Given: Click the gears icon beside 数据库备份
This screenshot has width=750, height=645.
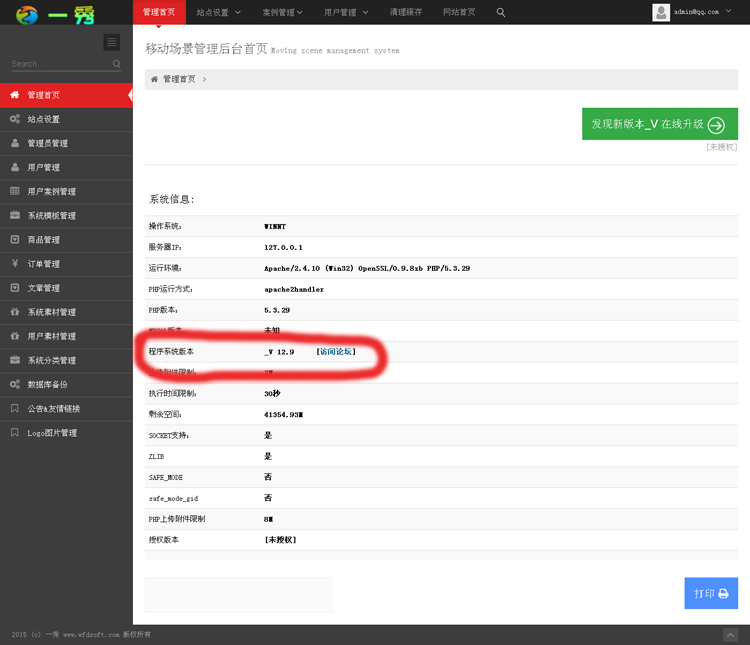Looking at the screenshot, I should (x=15, y=384).
